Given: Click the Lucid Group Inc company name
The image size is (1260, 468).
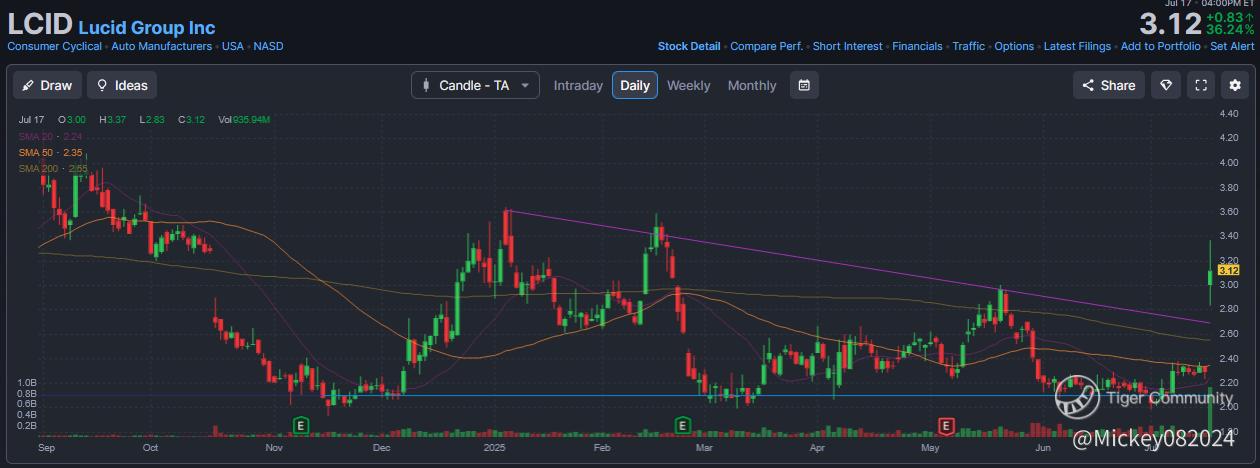Looking at the screenshot, I should point(147,27).
